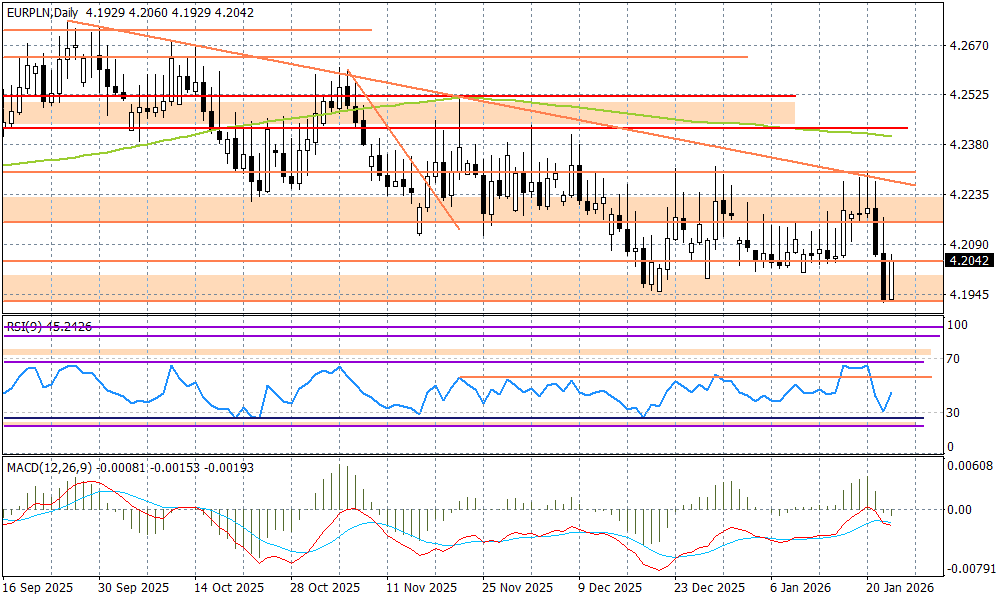Click the 4.2525 price axis label
This screenshot has width=1000, height=600.
click(969, 96)
